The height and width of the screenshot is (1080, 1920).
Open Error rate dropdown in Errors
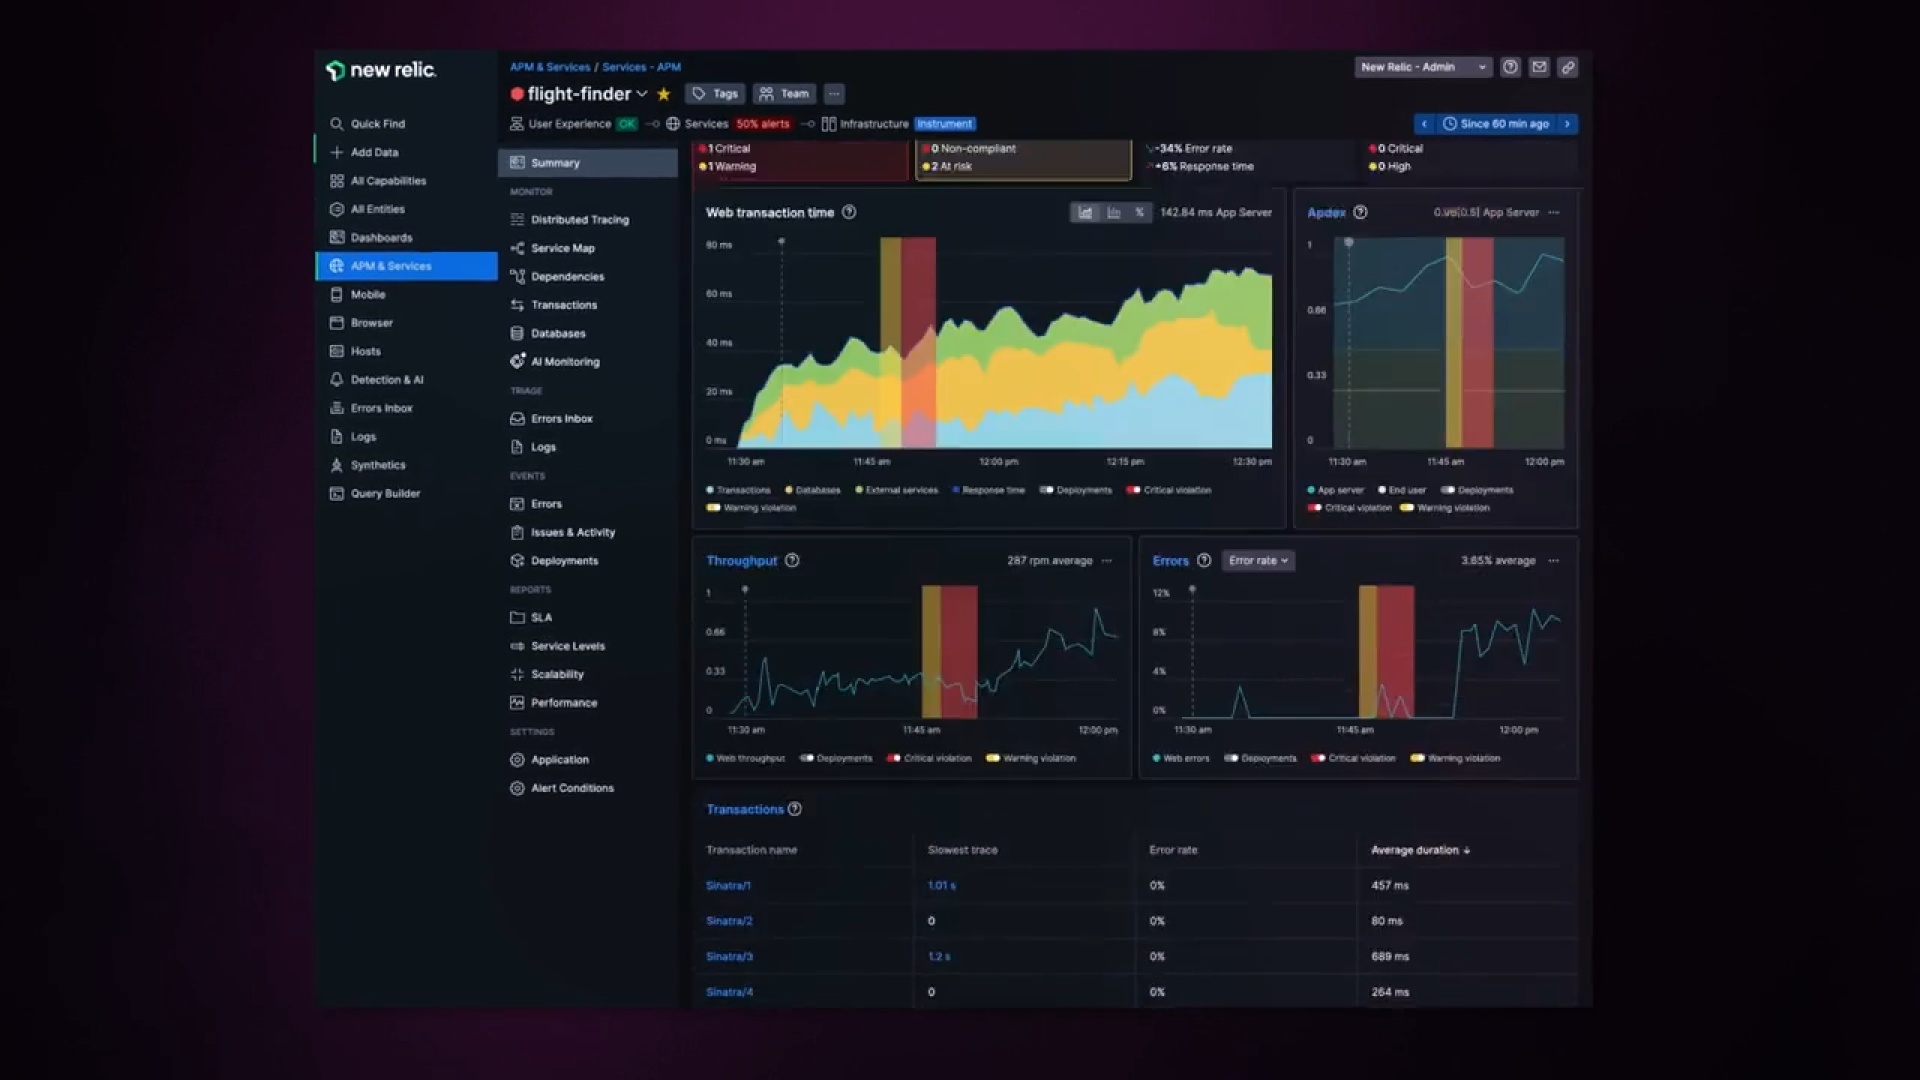coord(1258,561)
